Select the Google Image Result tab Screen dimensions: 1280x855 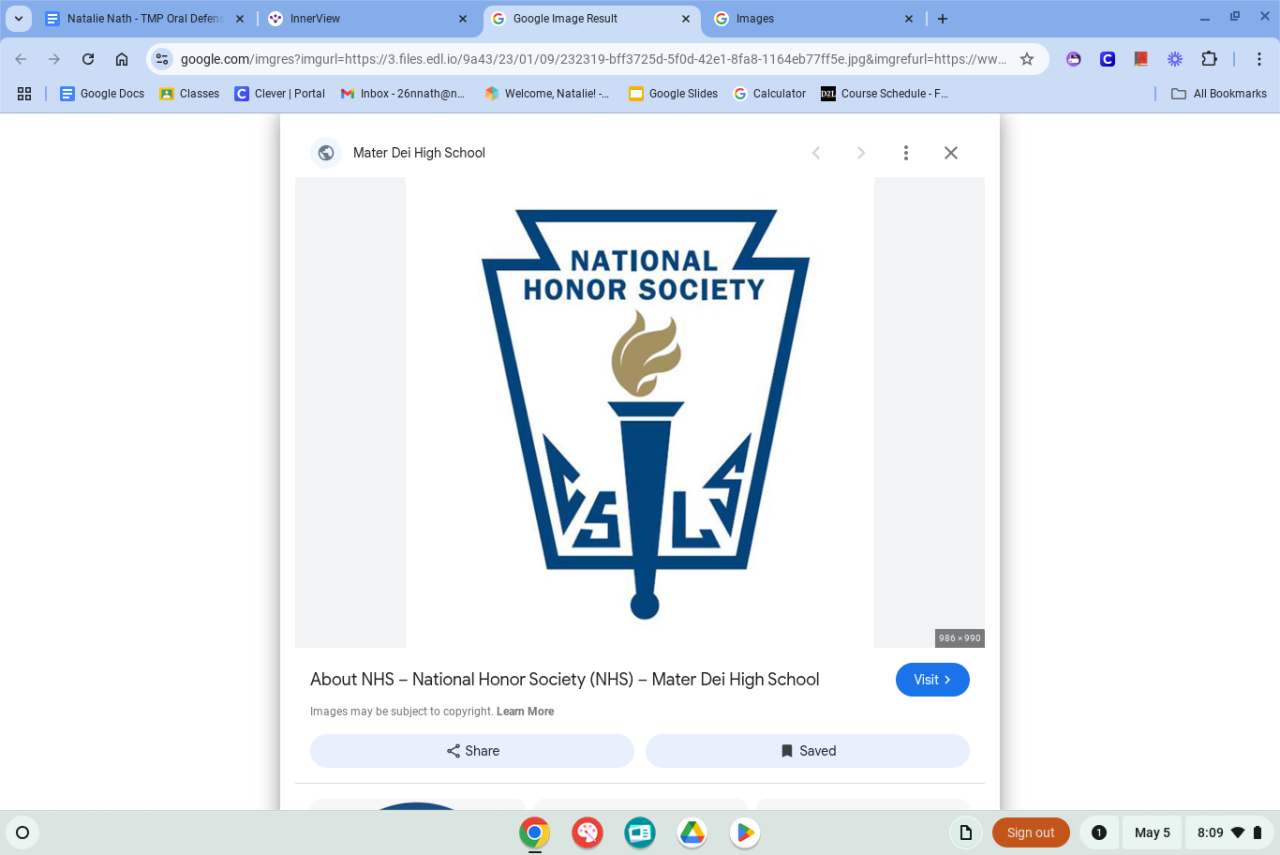[591, 18]
